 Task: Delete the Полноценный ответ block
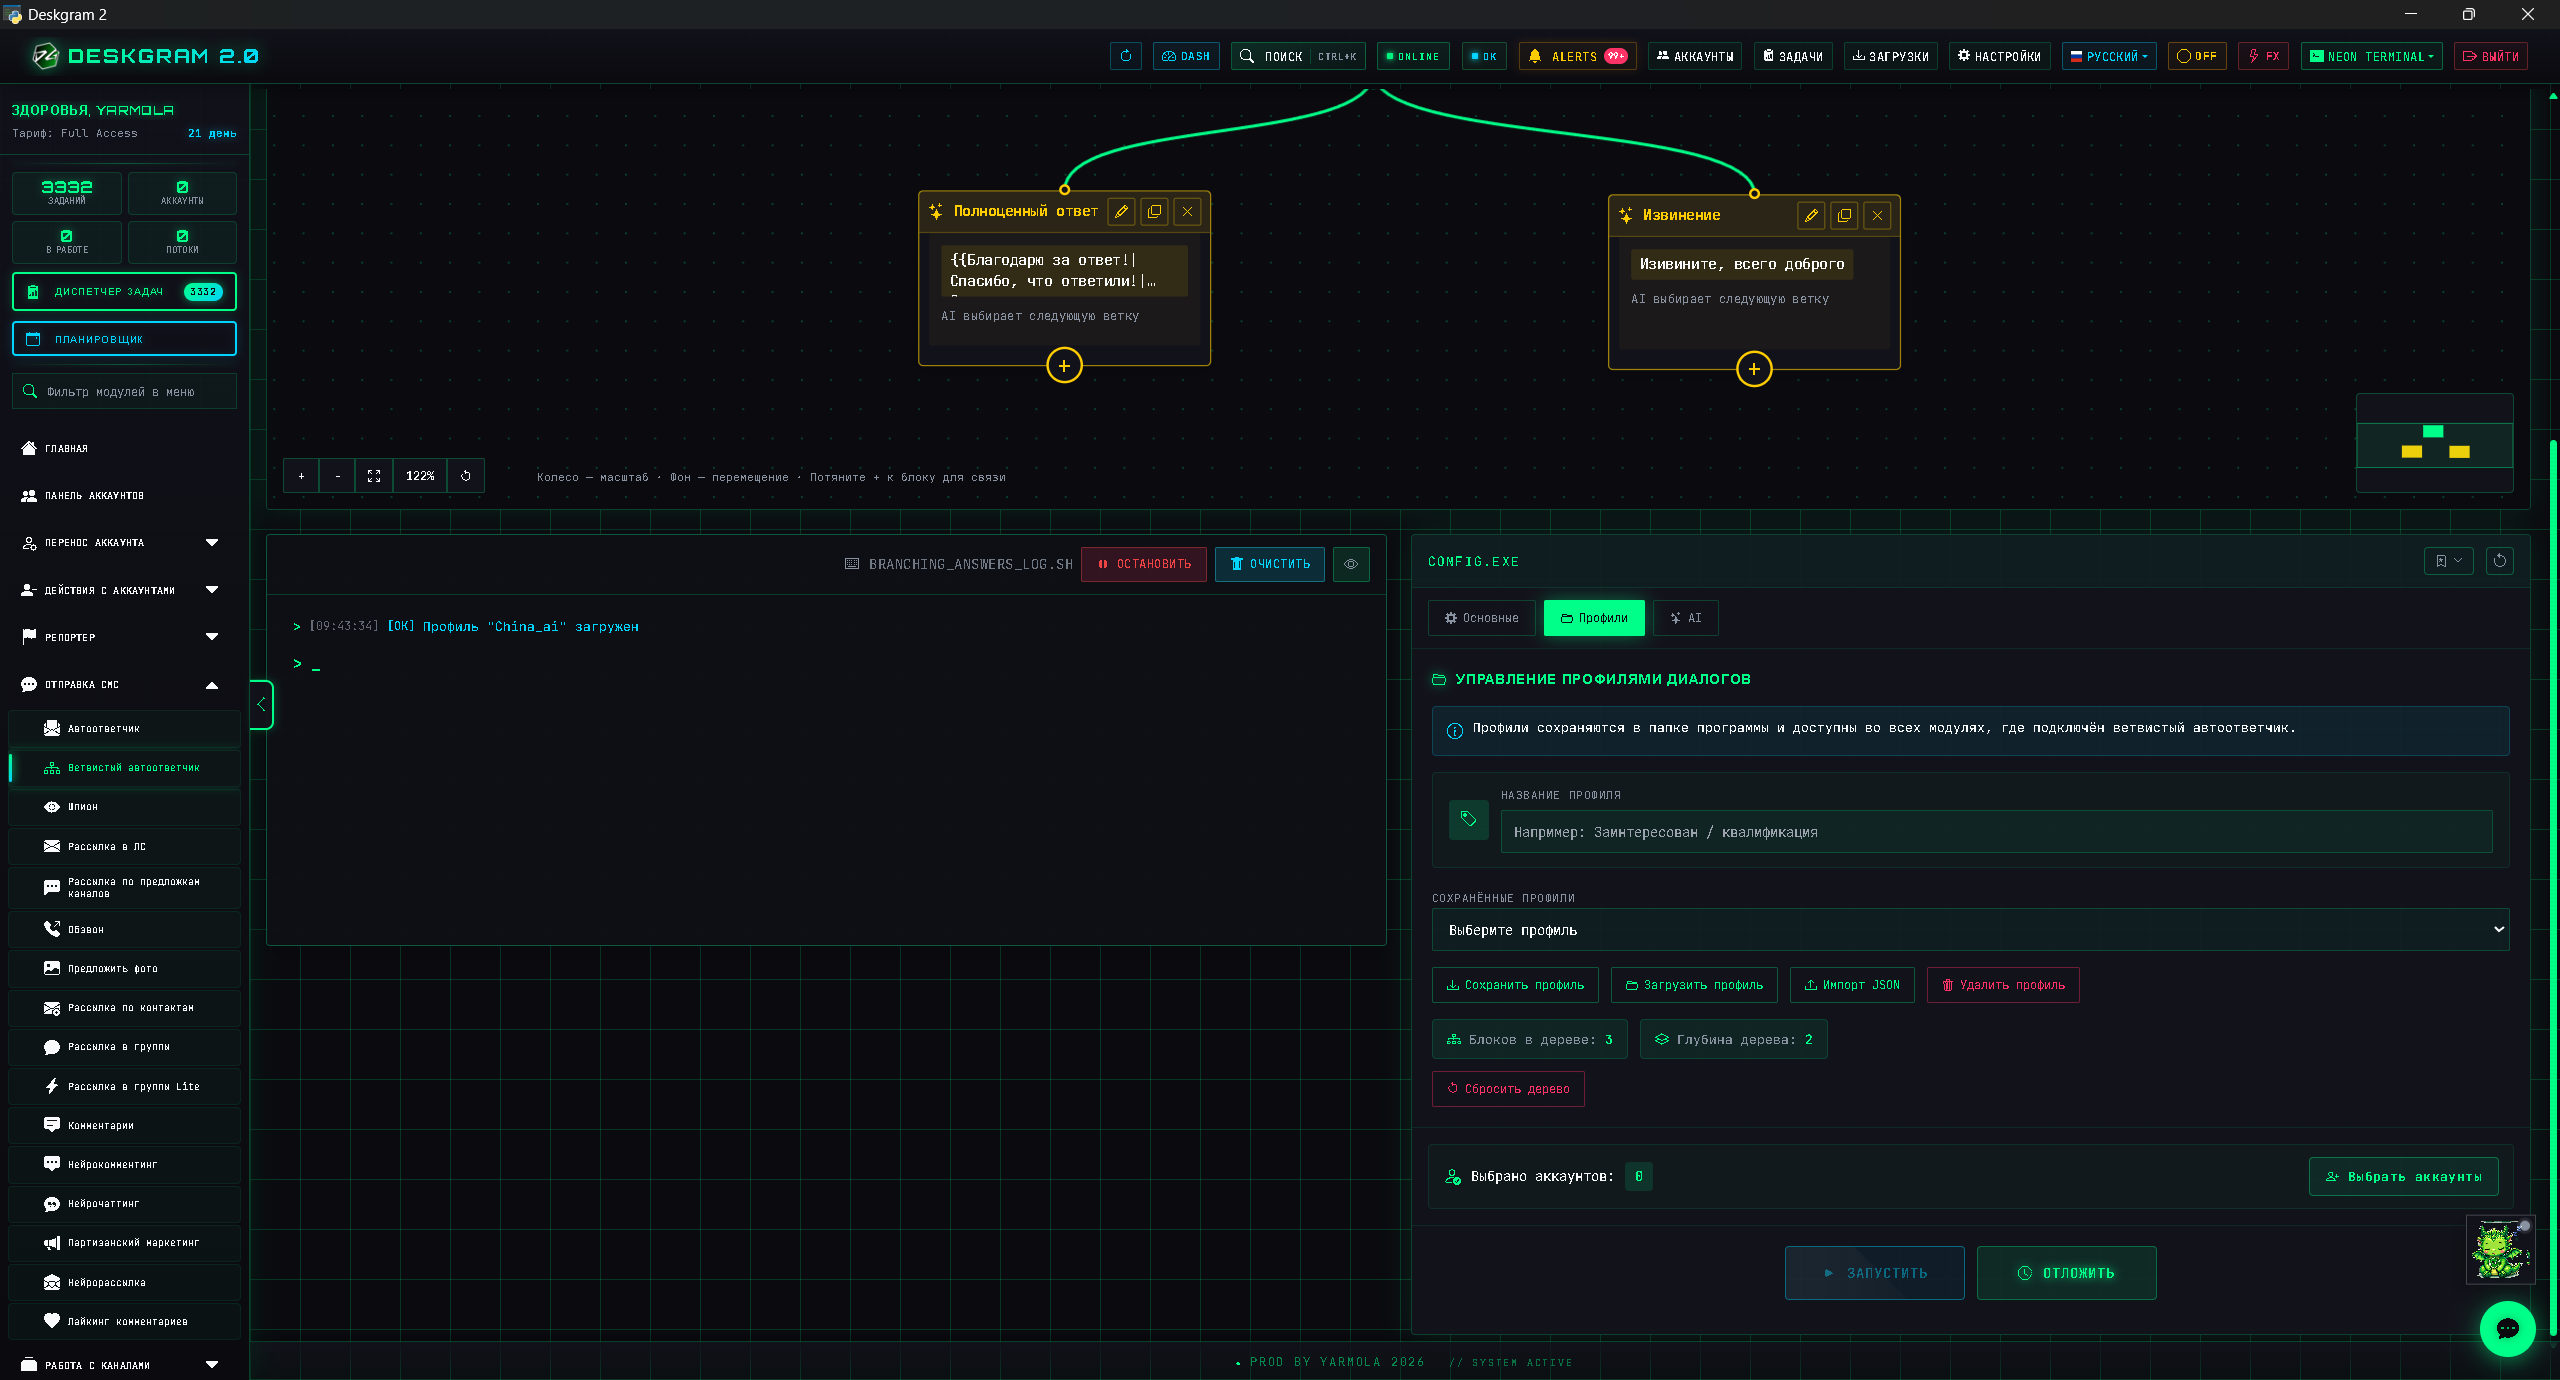tap(1188, 211)
